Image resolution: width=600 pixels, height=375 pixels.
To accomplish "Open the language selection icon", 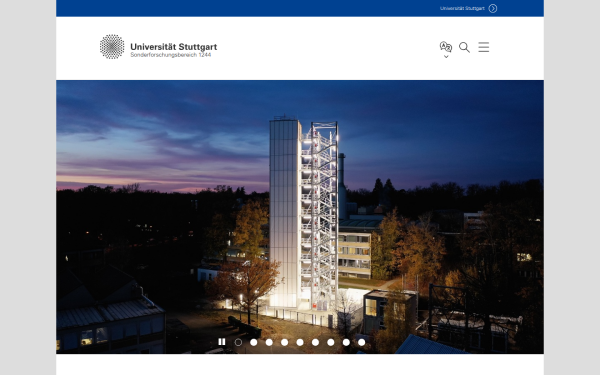I will point(446,47).
